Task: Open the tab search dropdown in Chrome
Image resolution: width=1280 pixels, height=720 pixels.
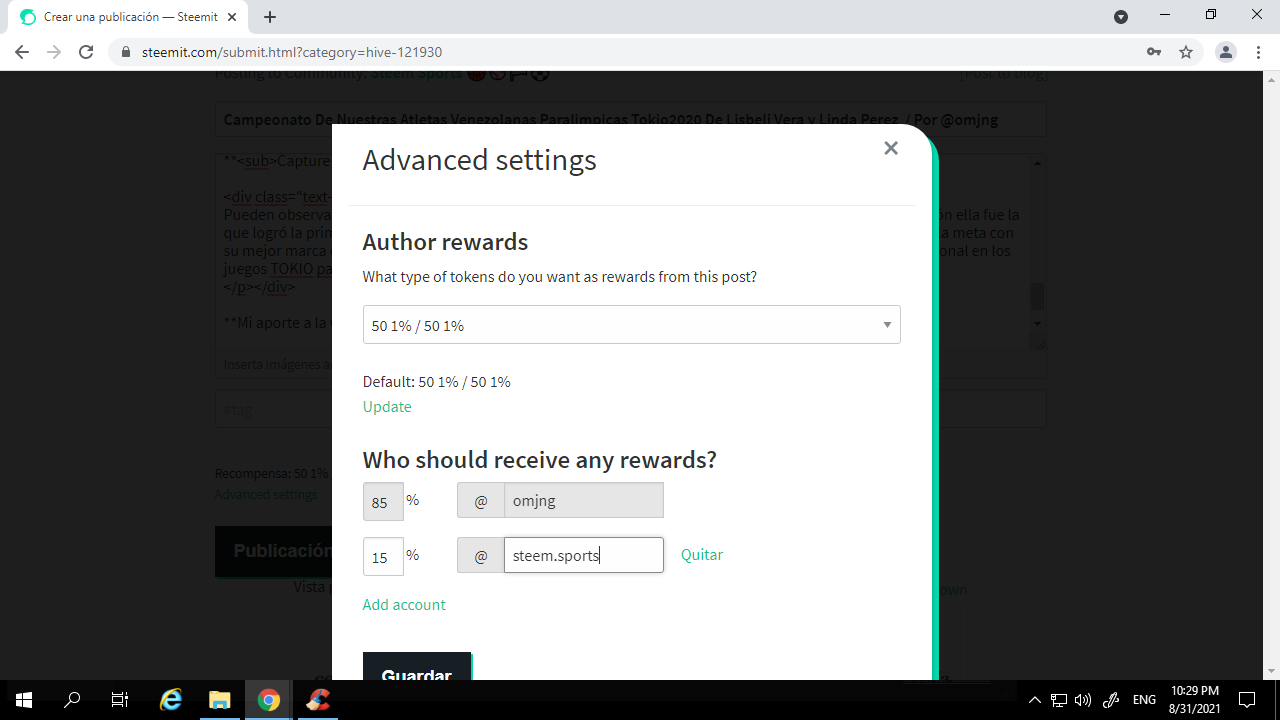Action: (1121, 17)
